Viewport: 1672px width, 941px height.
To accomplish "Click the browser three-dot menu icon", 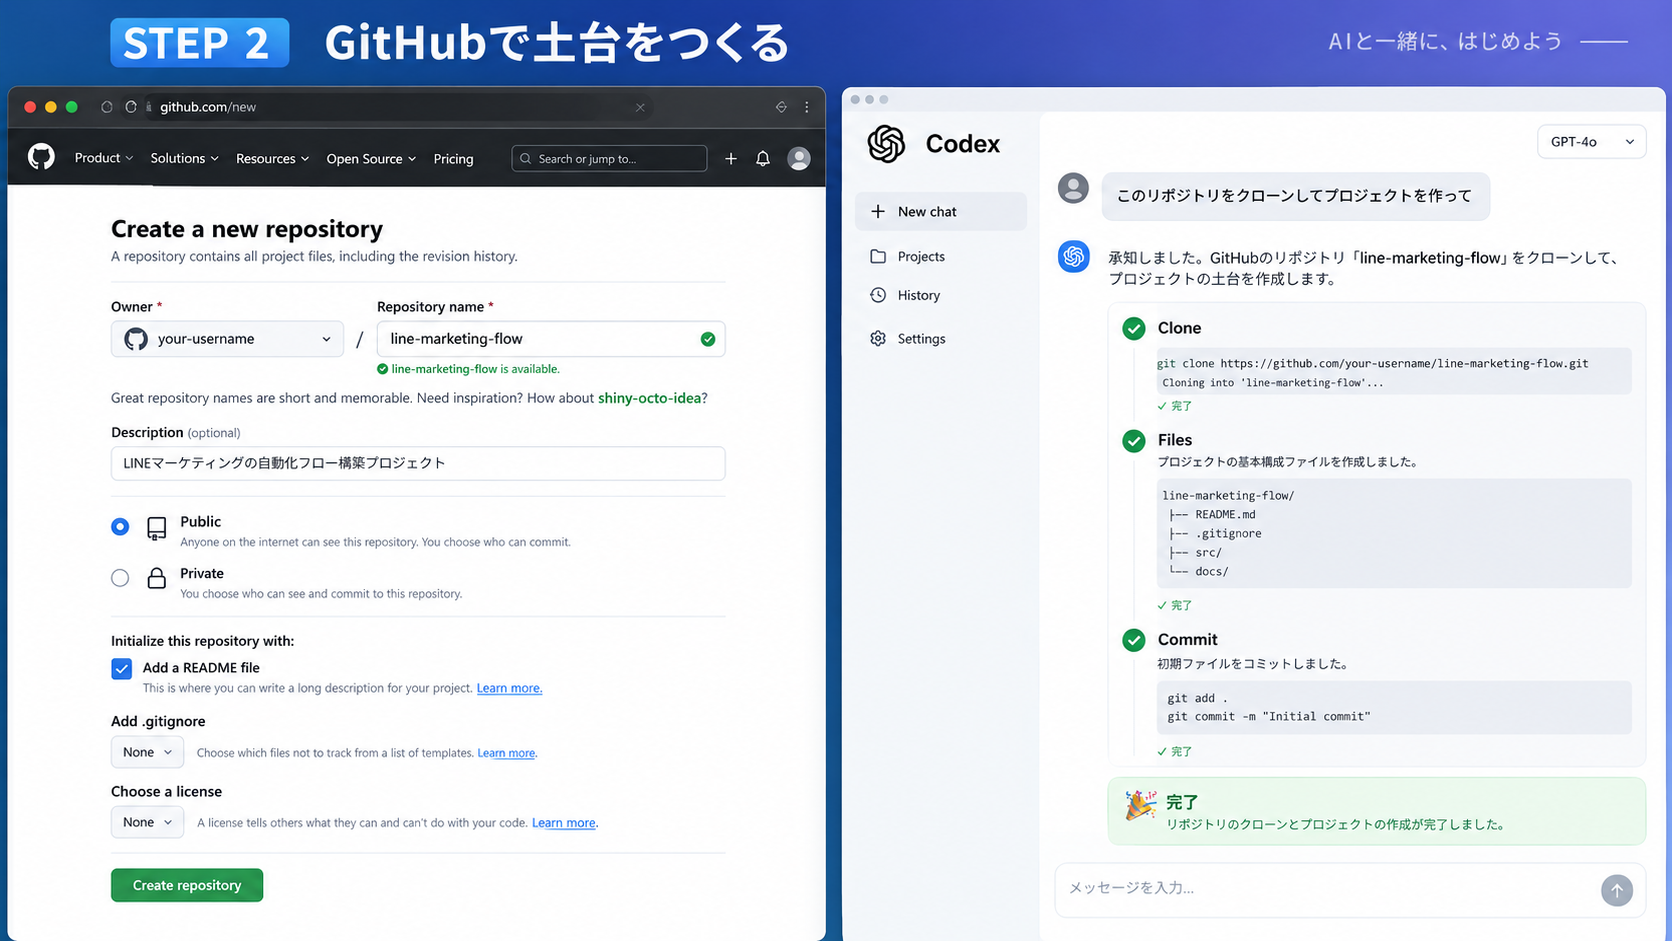I will pos(807,107).
